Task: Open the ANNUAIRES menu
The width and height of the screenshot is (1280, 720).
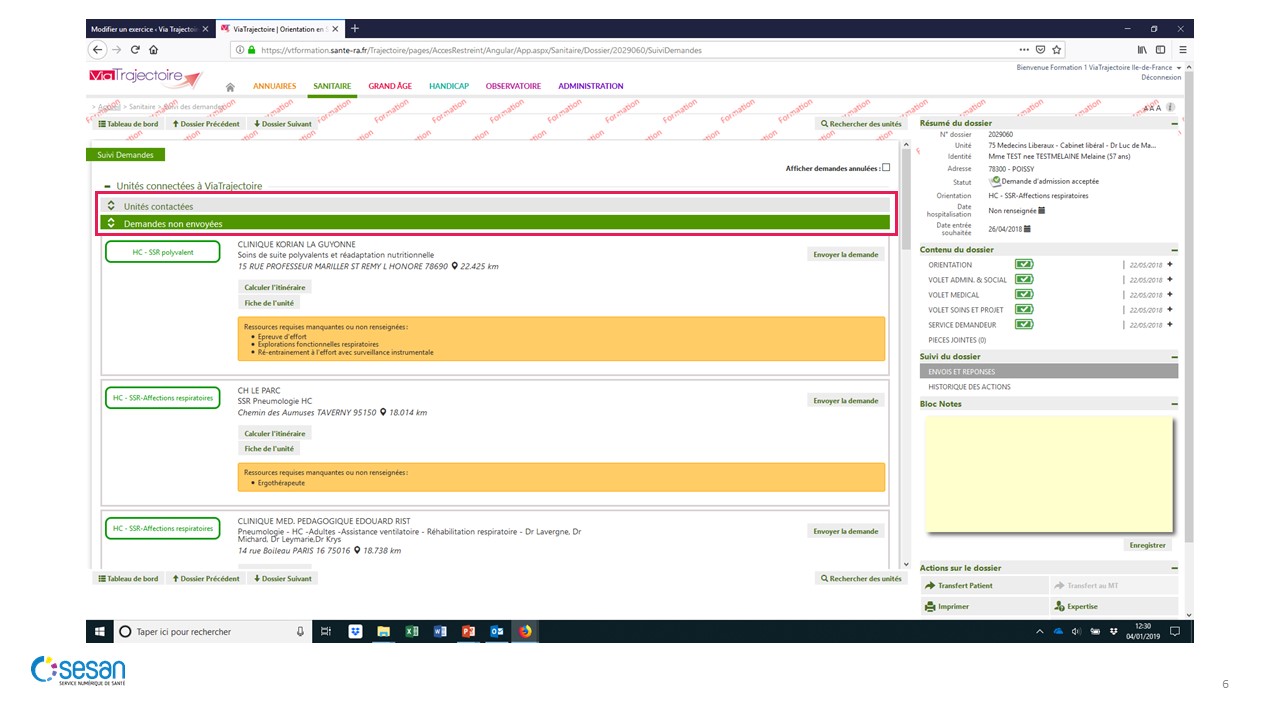Action: (x=274, y=86)
